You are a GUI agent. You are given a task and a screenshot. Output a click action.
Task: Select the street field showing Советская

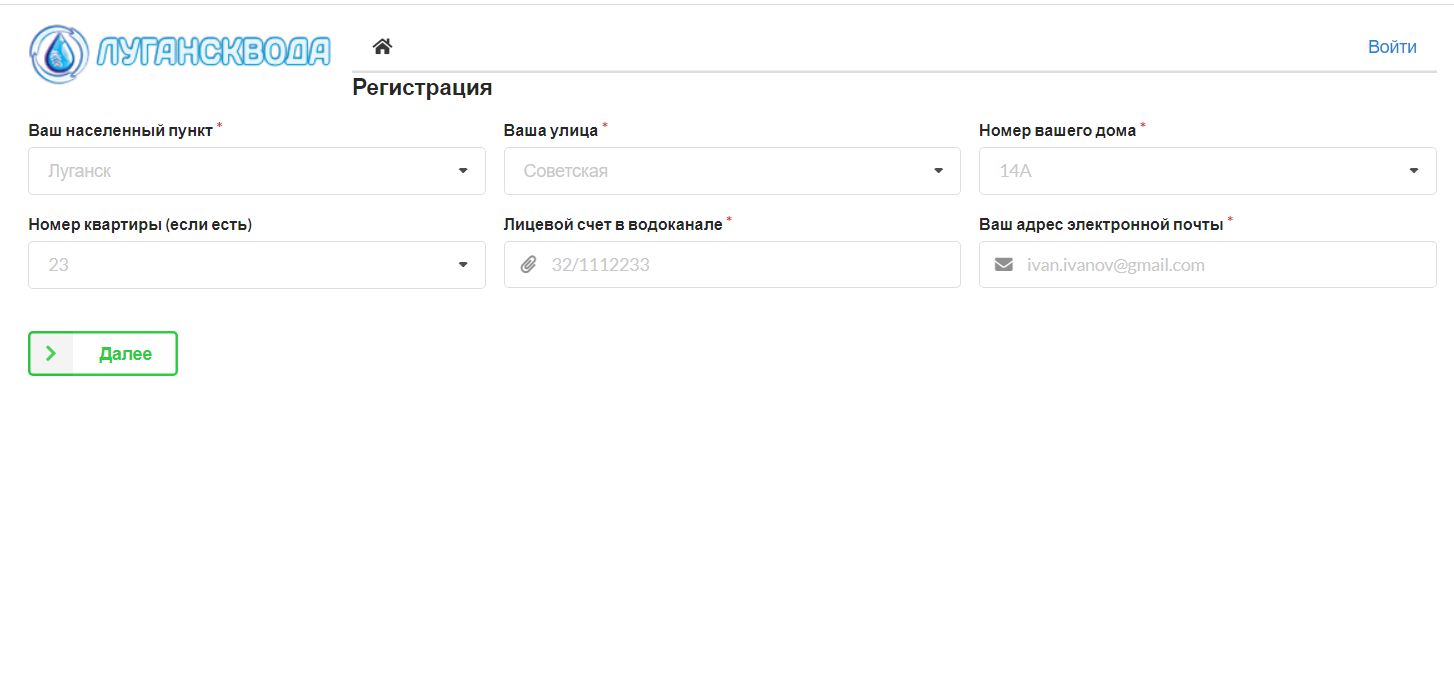(715, 171)
